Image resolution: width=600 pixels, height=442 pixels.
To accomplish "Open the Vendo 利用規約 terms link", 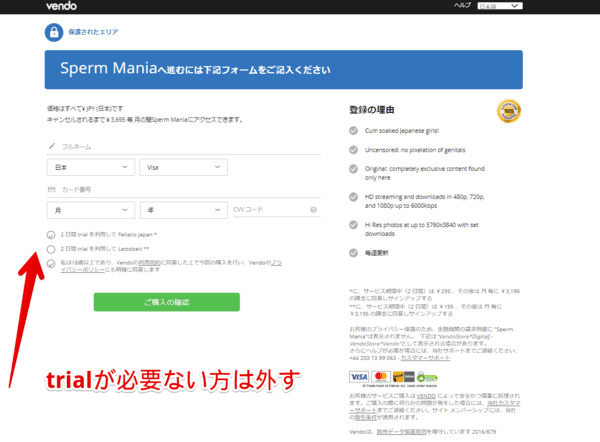I will tap(149, 263).
